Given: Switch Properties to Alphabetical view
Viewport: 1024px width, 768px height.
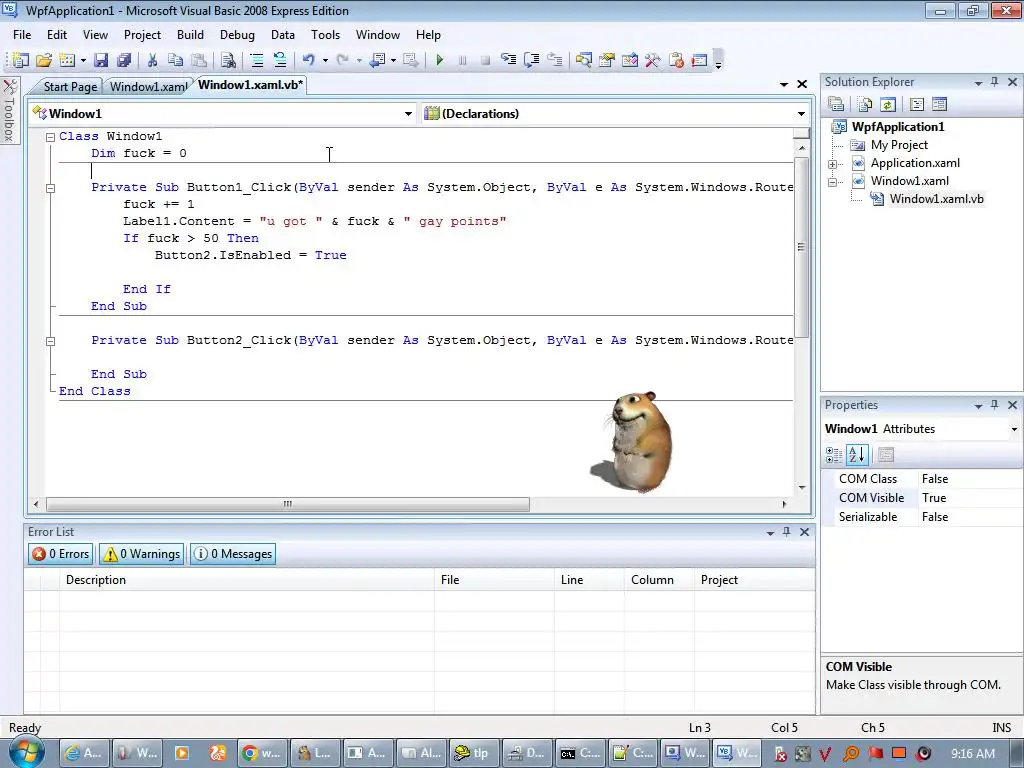Looking at the screenshot, I should (857, 455).
